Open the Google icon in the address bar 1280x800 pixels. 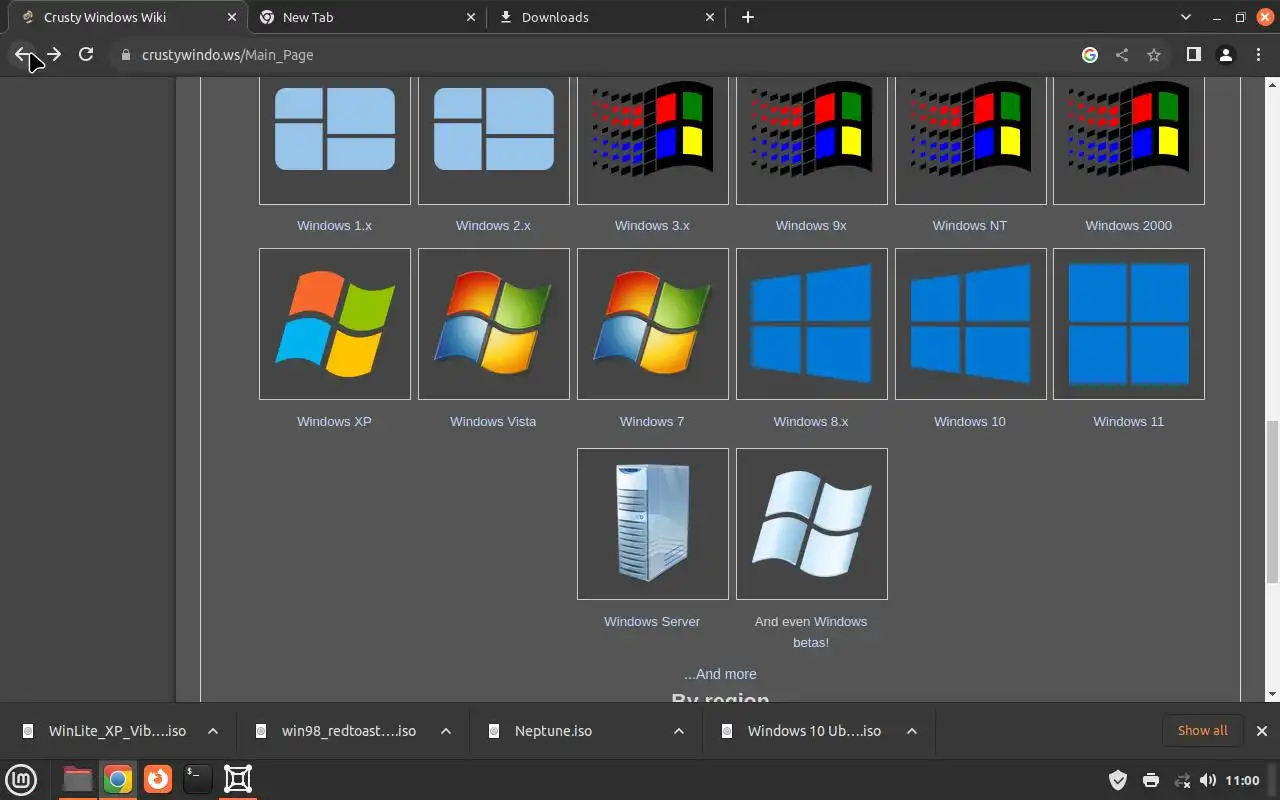pos(1090,55)
